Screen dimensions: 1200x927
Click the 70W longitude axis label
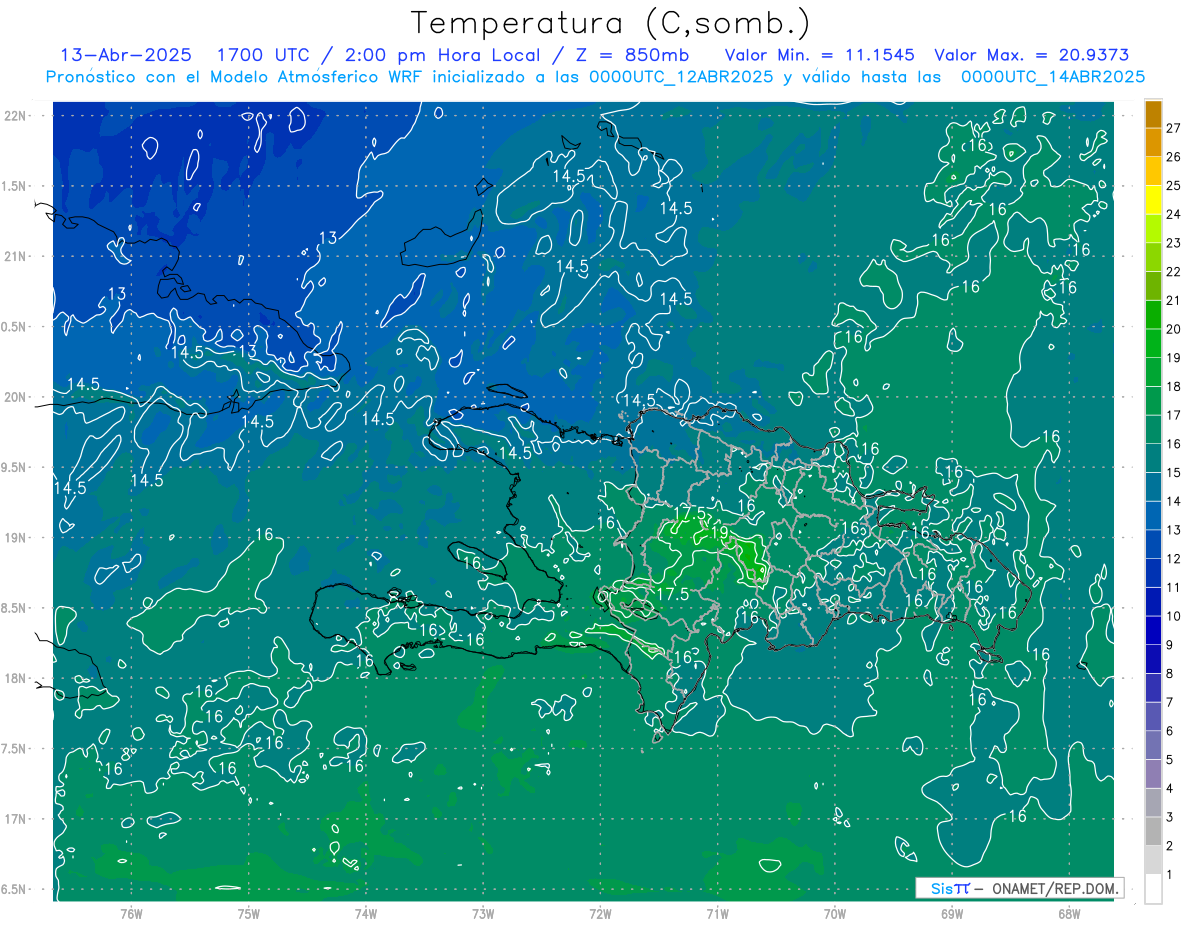point(834,913)
